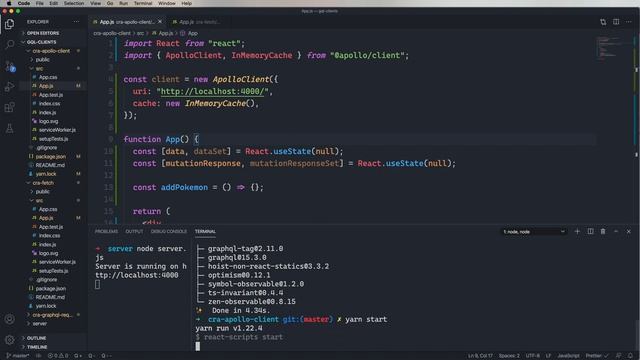Open README.md under cra-apollo-client

point(50,165)
